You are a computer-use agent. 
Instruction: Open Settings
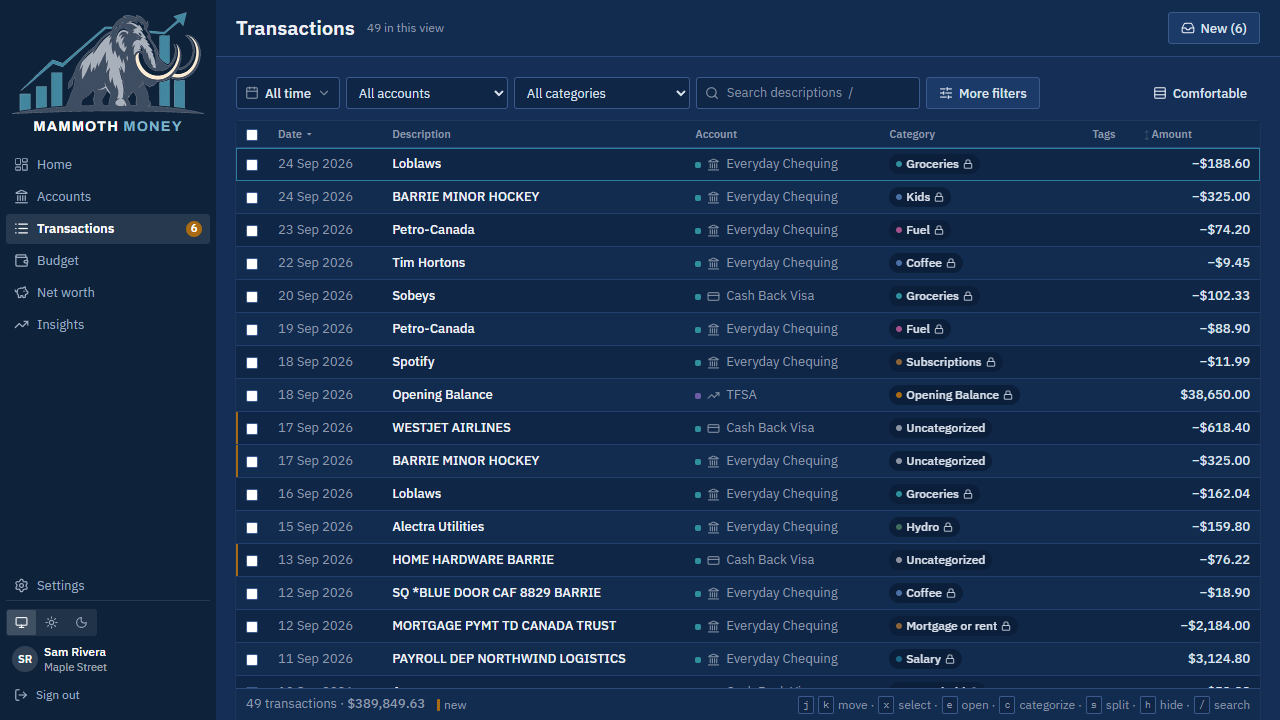click(108, 586)
